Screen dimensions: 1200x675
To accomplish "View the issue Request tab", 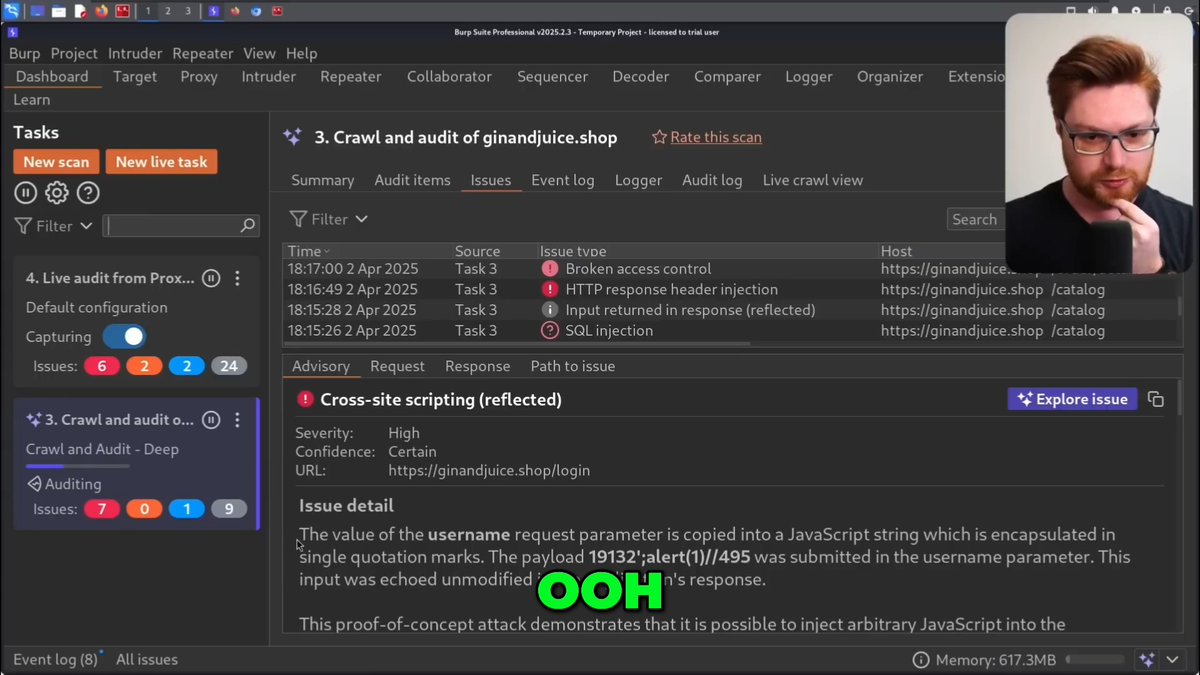I will coord(397,366).
